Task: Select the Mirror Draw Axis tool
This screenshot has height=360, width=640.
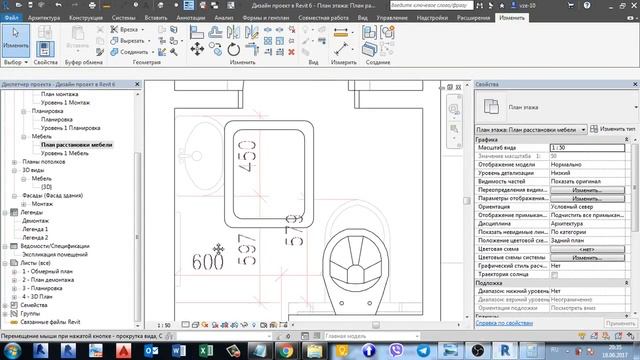Action: coord(252,32)
